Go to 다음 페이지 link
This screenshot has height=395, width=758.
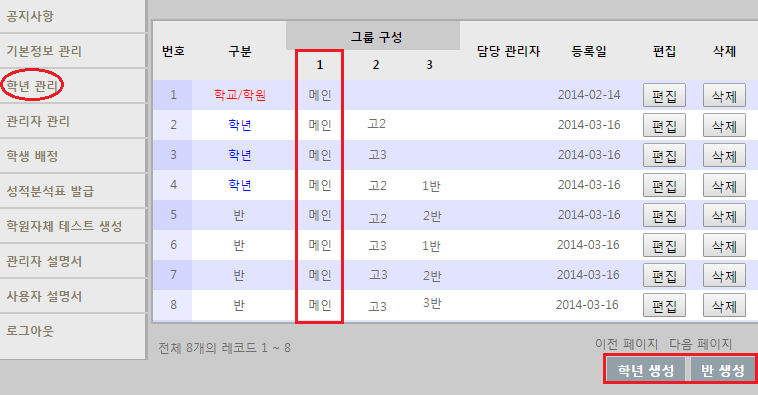click(700, 344)
